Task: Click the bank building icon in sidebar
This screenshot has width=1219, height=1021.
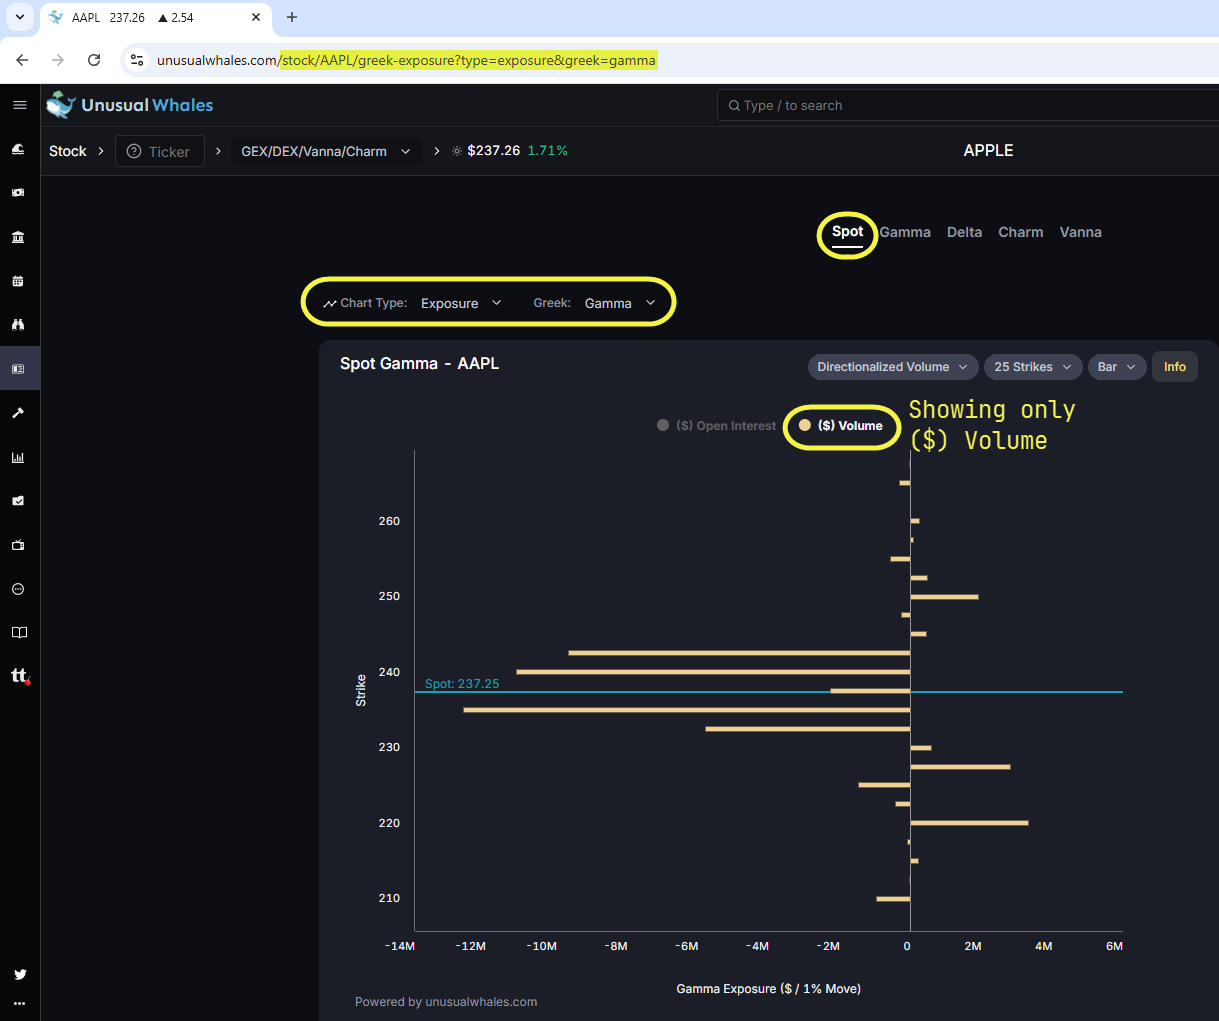Action: pyautogui.click(x=18, y=237)
